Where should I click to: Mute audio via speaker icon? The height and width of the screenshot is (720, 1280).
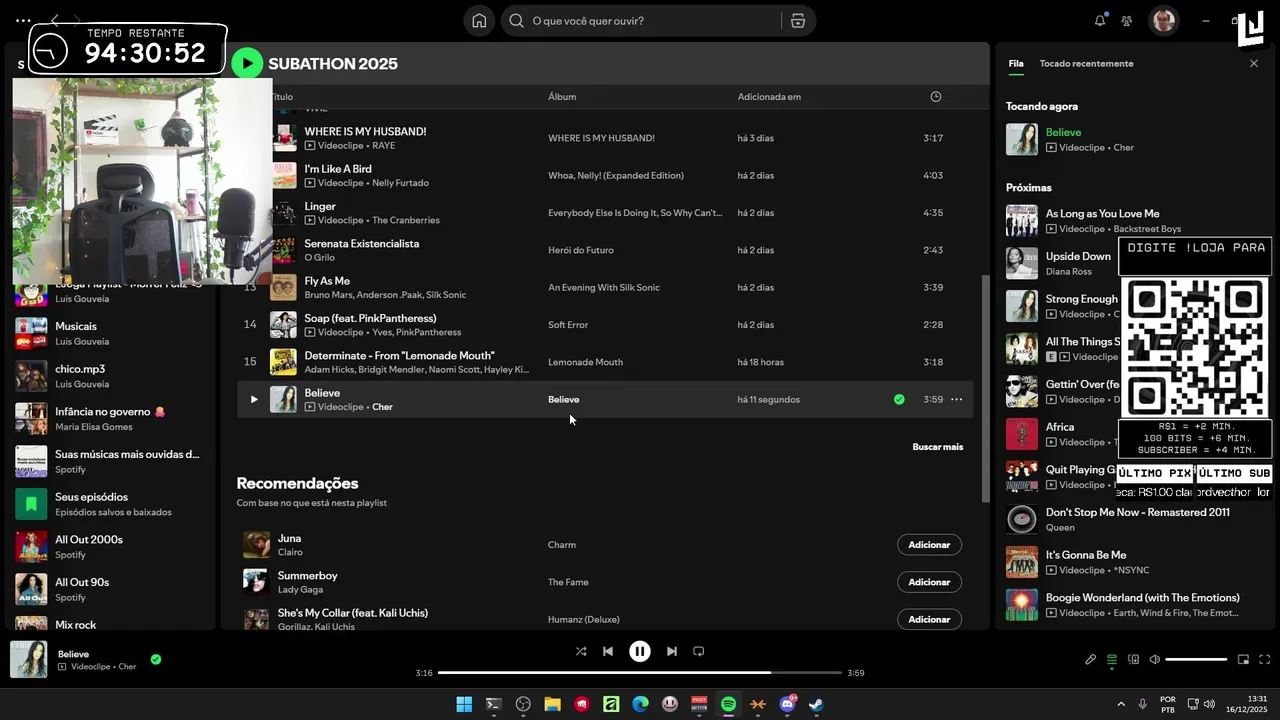1155,659
